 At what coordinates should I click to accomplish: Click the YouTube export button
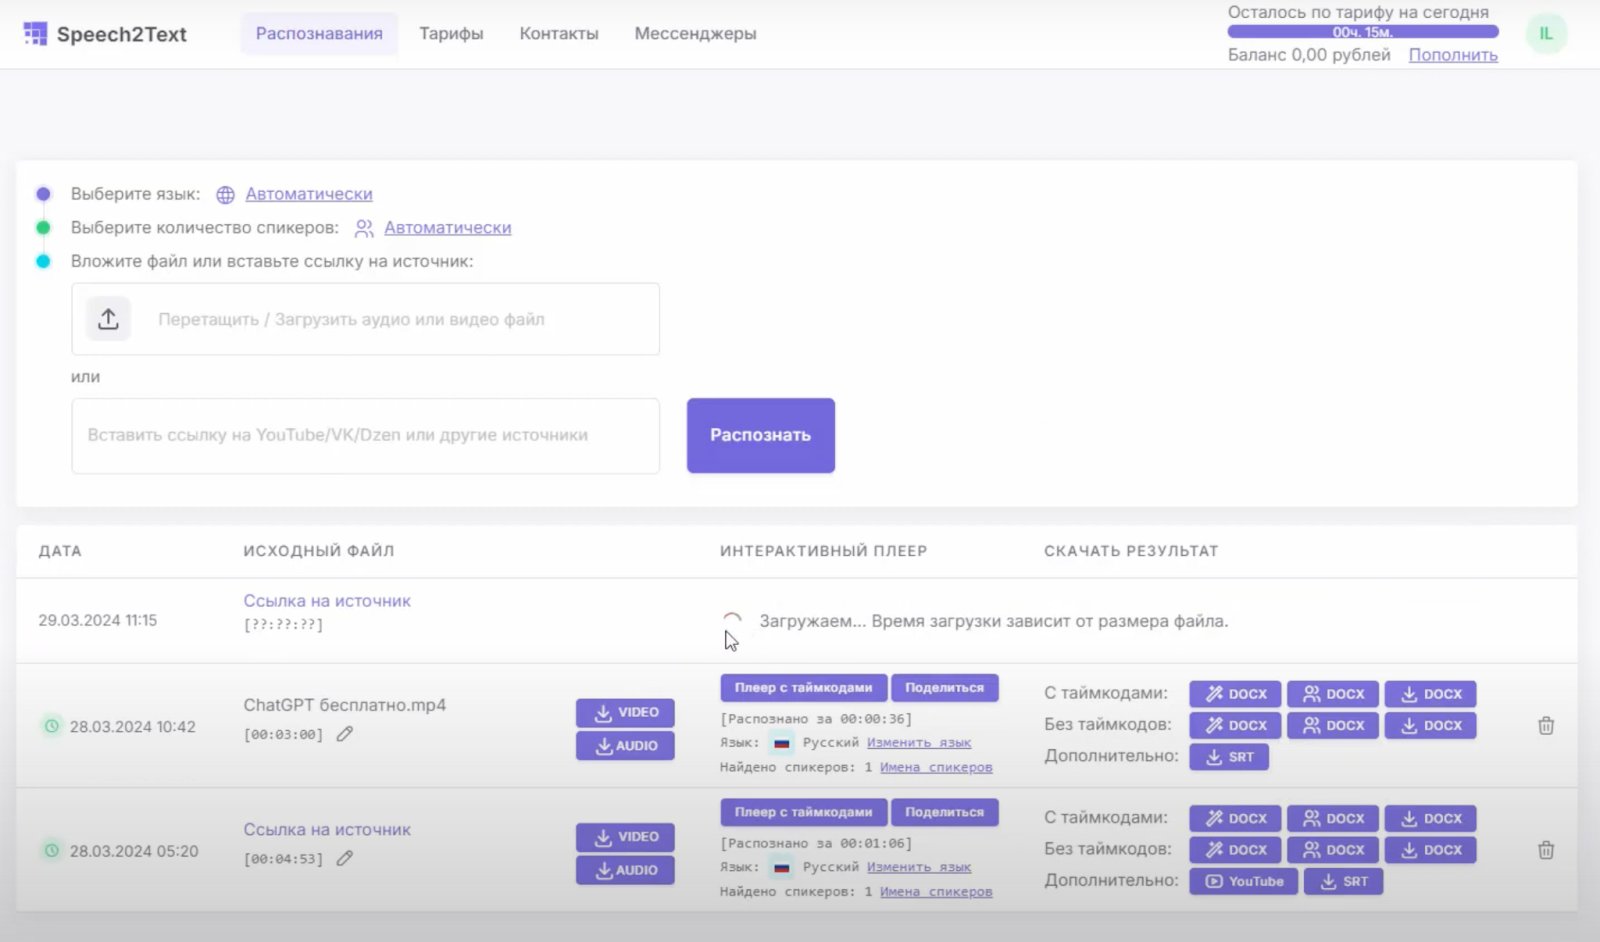click(x=1244, y=881)
